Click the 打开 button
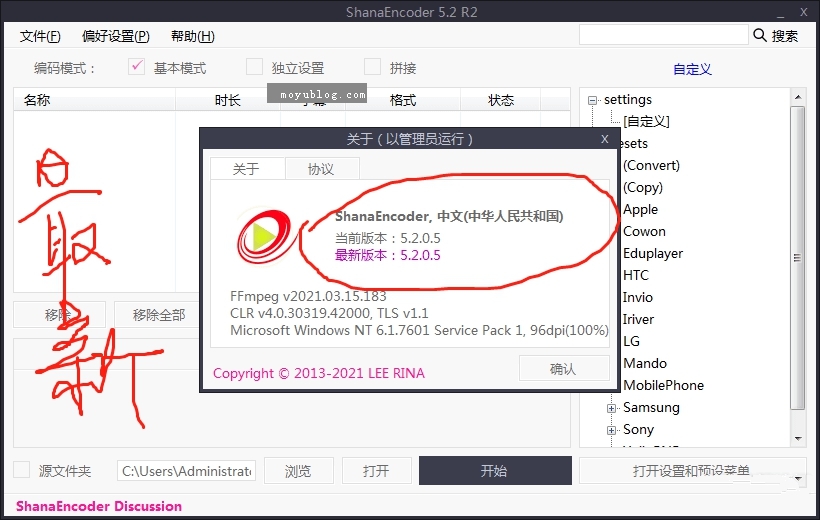This screenshot has width=820, height=520. pos(377,470)
